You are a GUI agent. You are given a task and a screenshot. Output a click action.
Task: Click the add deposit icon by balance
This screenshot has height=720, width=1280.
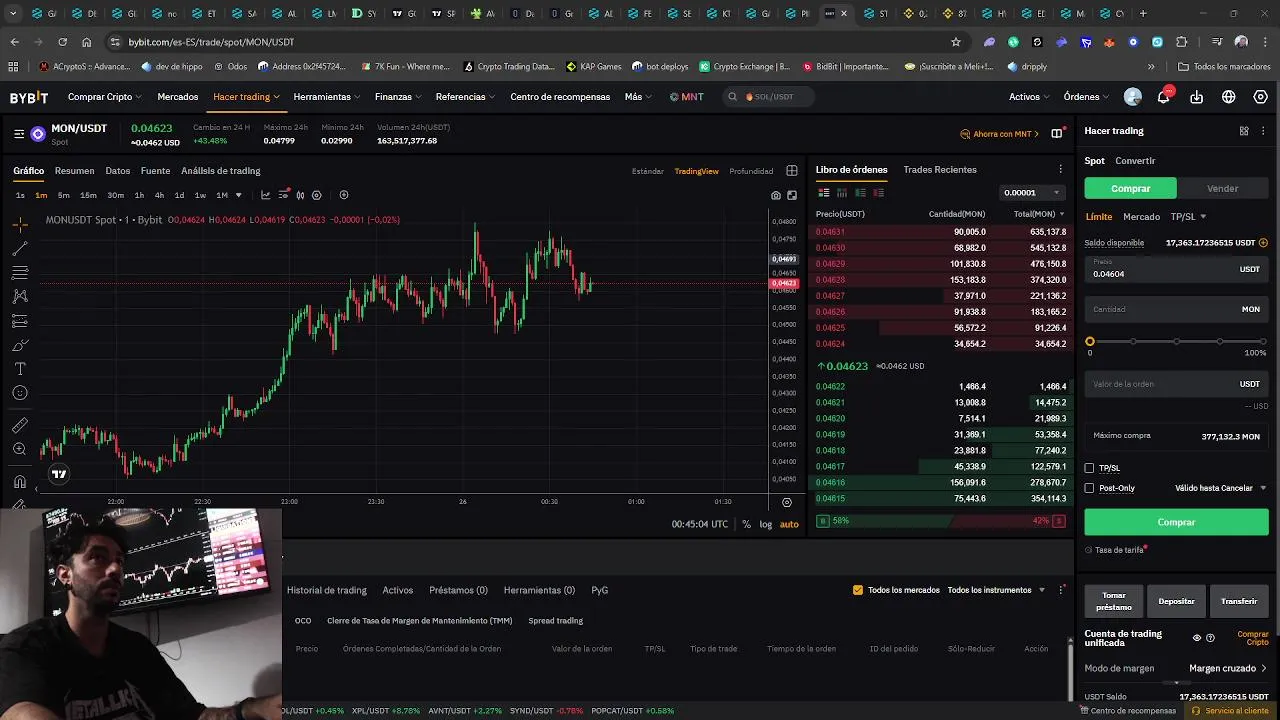[x=1263, y=243]
